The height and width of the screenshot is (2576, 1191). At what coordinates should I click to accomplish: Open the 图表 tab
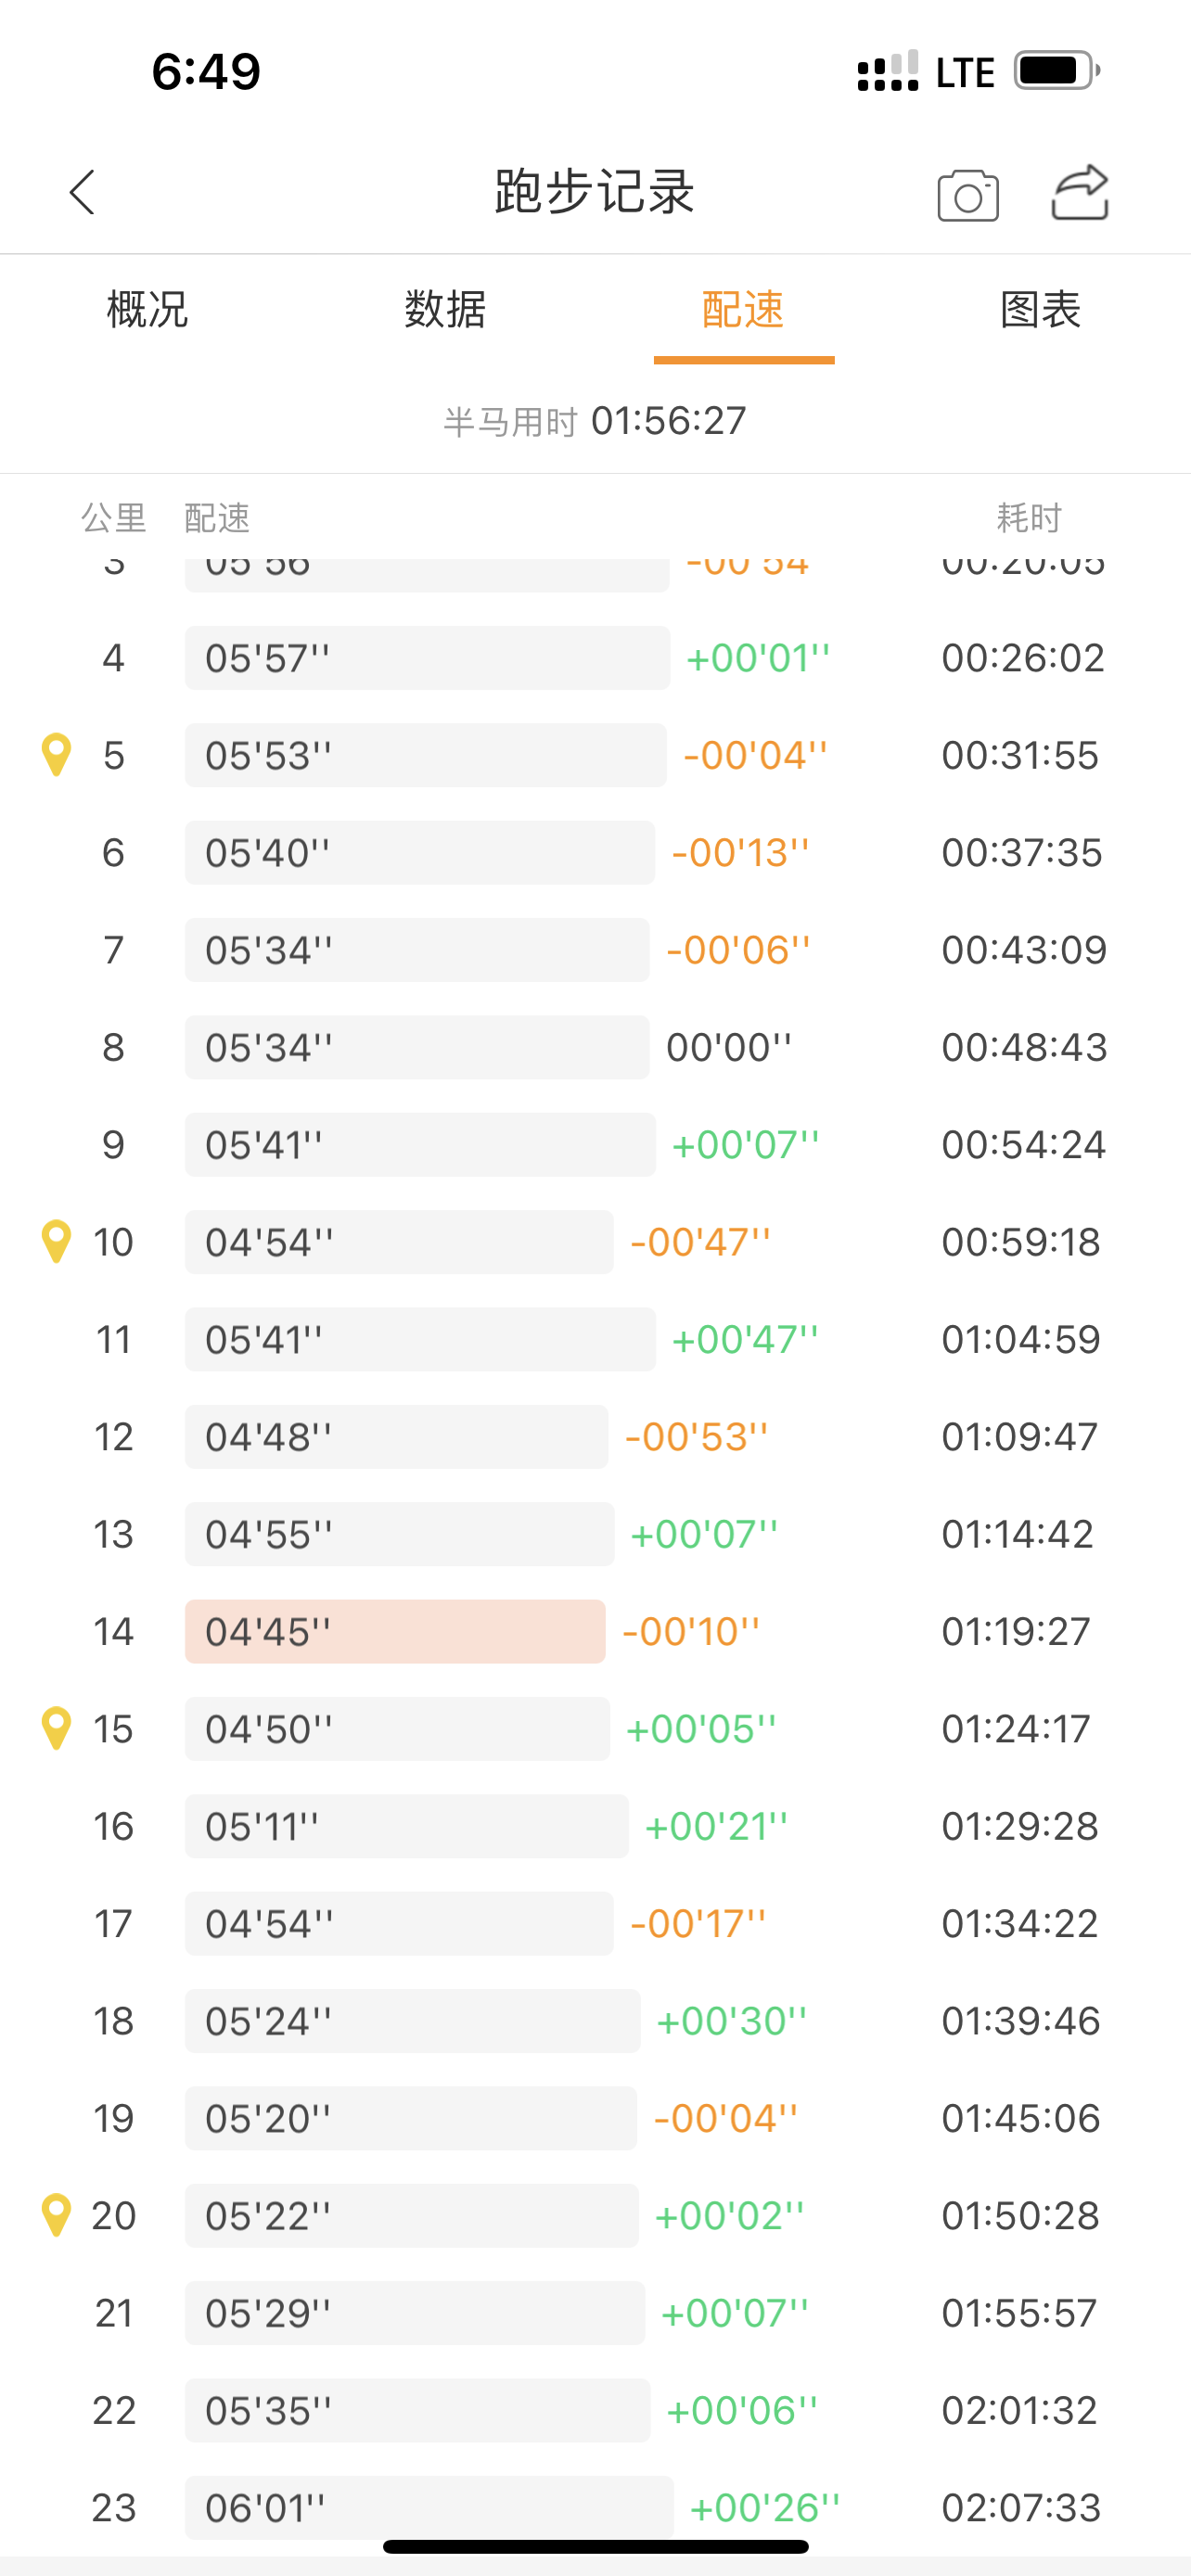coord(1041,309)
